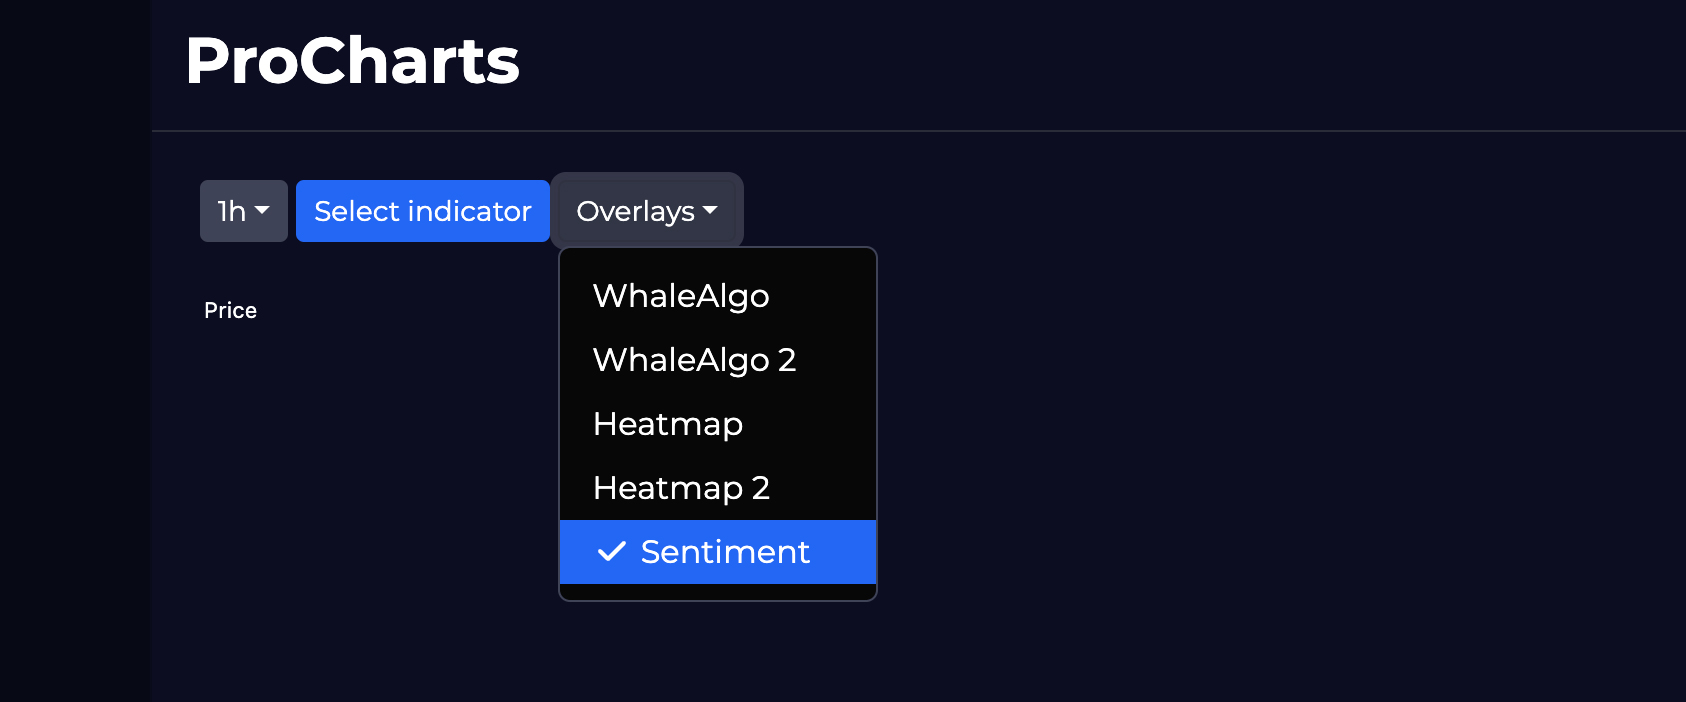This screenshot has width=1686, height=702.
Task: Uncheck the Sentiment overlay option
Action: [718, 552]
